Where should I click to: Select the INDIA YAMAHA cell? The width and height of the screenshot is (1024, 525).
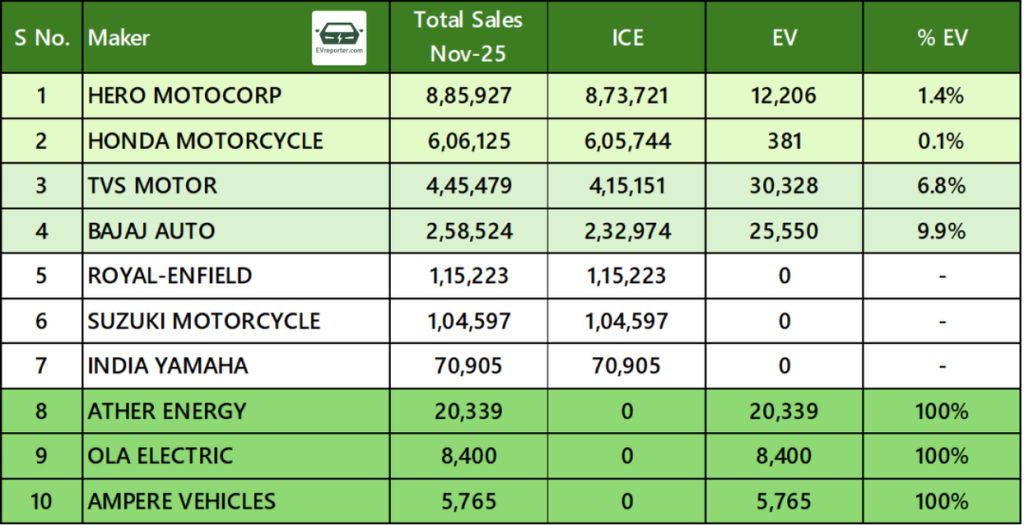pyautogui.click(x=168, y=366)
